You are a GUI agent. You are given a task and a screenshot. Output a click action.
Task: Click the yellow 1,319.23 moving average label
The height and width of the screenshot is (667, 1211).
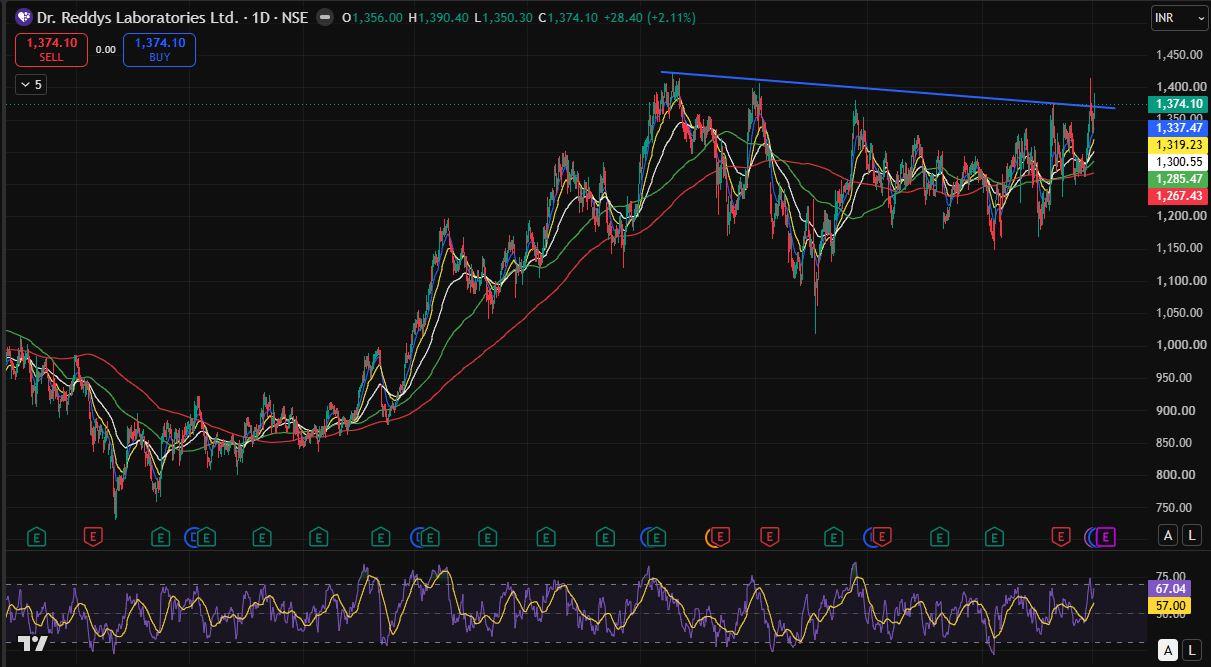1178,145
